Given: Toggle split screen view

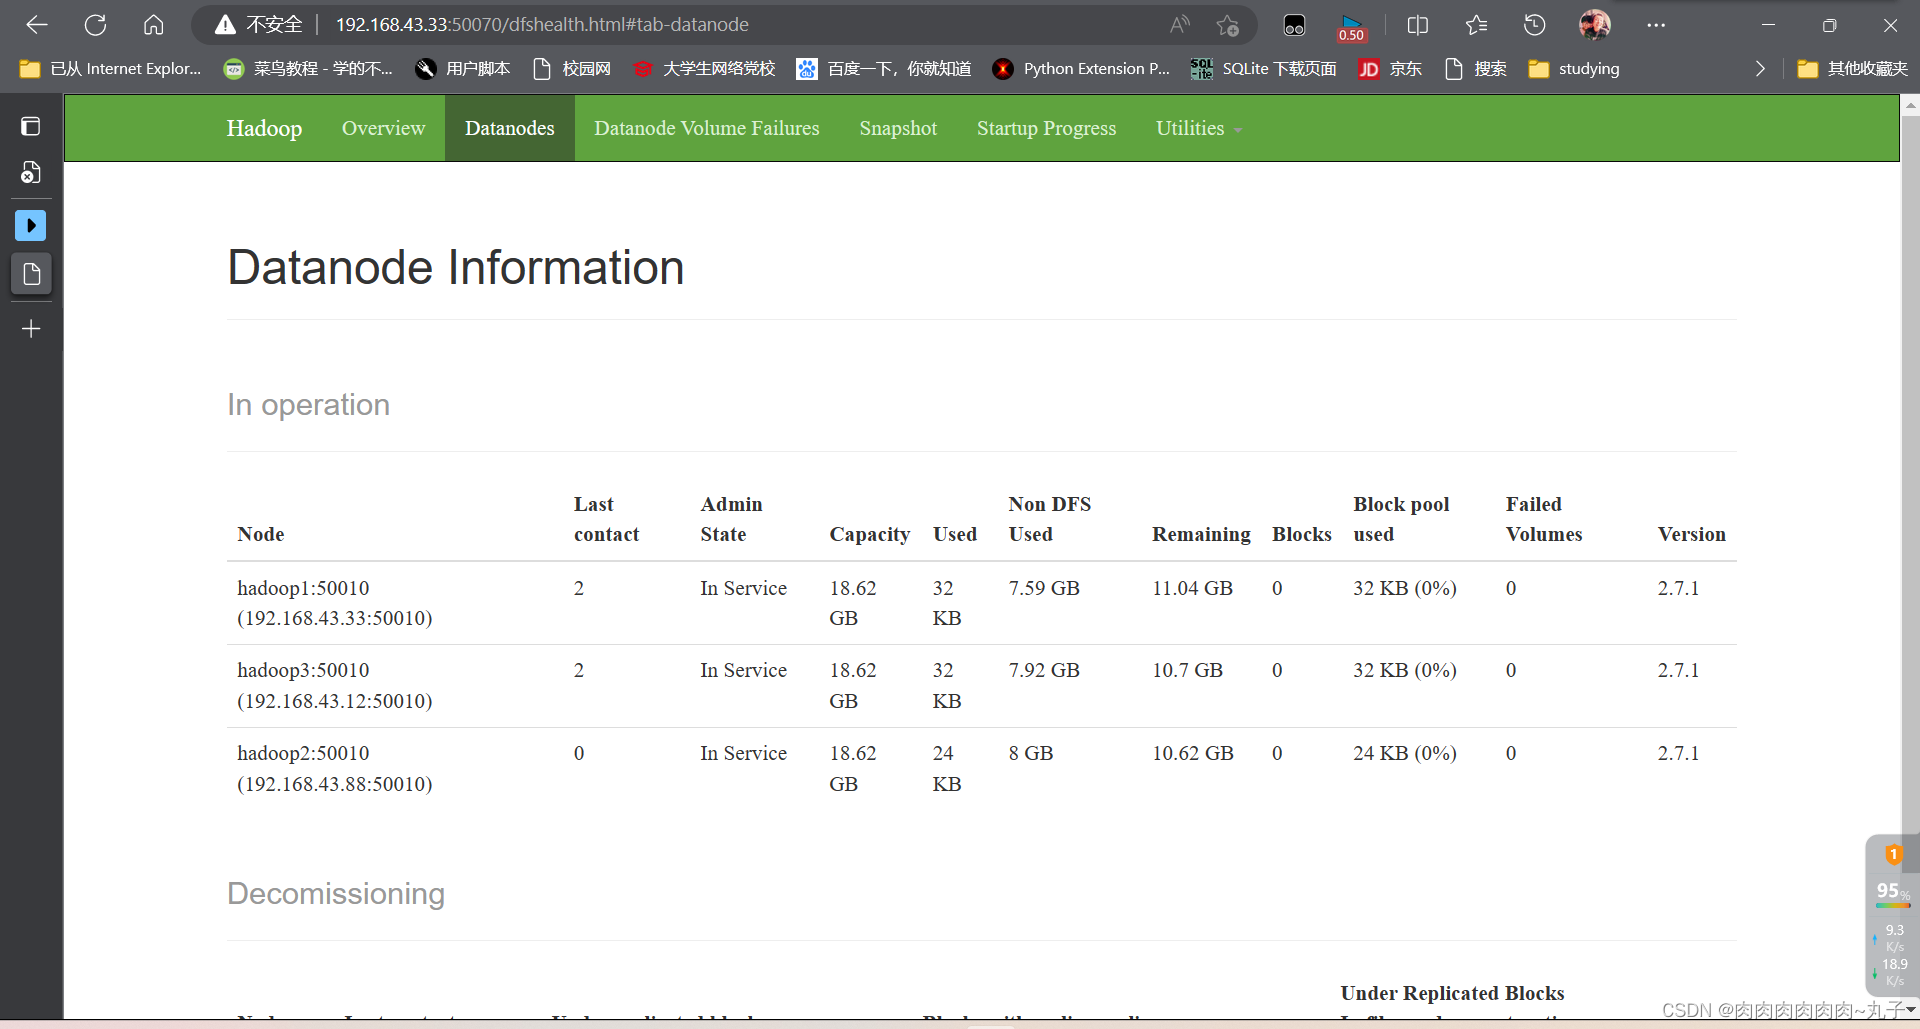Looking at the screenshot, I should tap(1418, 25).
